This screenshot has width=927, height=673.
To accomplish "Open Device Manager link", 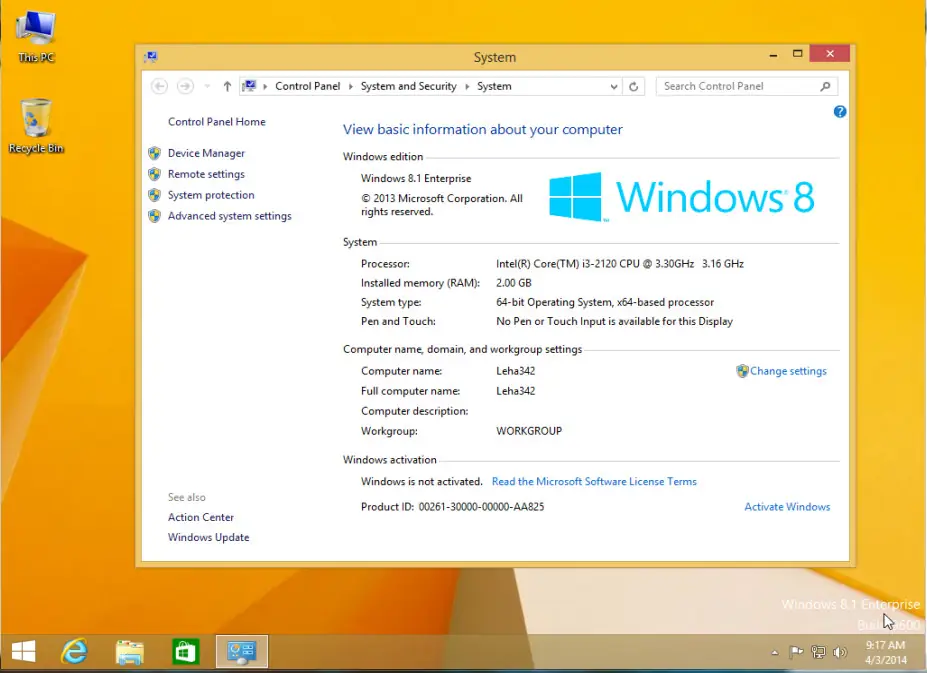I will [206, 153].
